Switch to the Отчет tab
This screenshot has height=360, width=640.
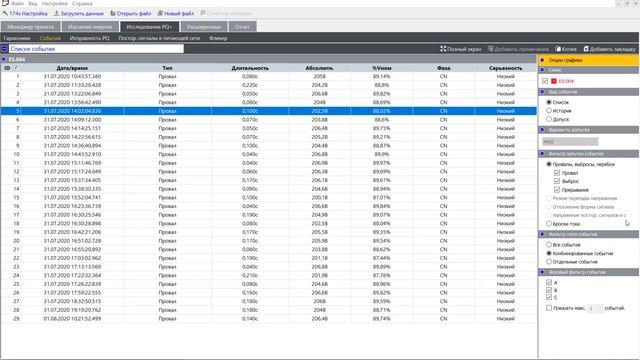tap(242, 27)
